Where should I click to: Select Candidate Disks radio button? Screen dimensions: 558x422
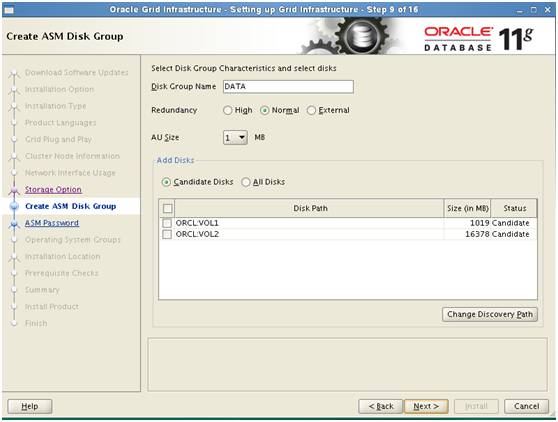click(x=166, y=182)
